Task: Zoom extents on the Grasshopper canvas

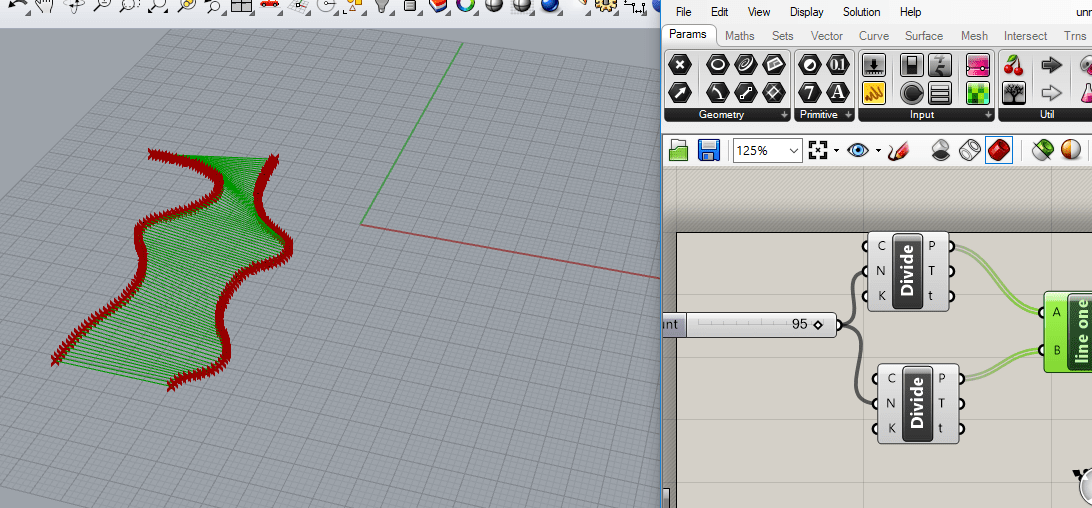Action: click(818, 150)
